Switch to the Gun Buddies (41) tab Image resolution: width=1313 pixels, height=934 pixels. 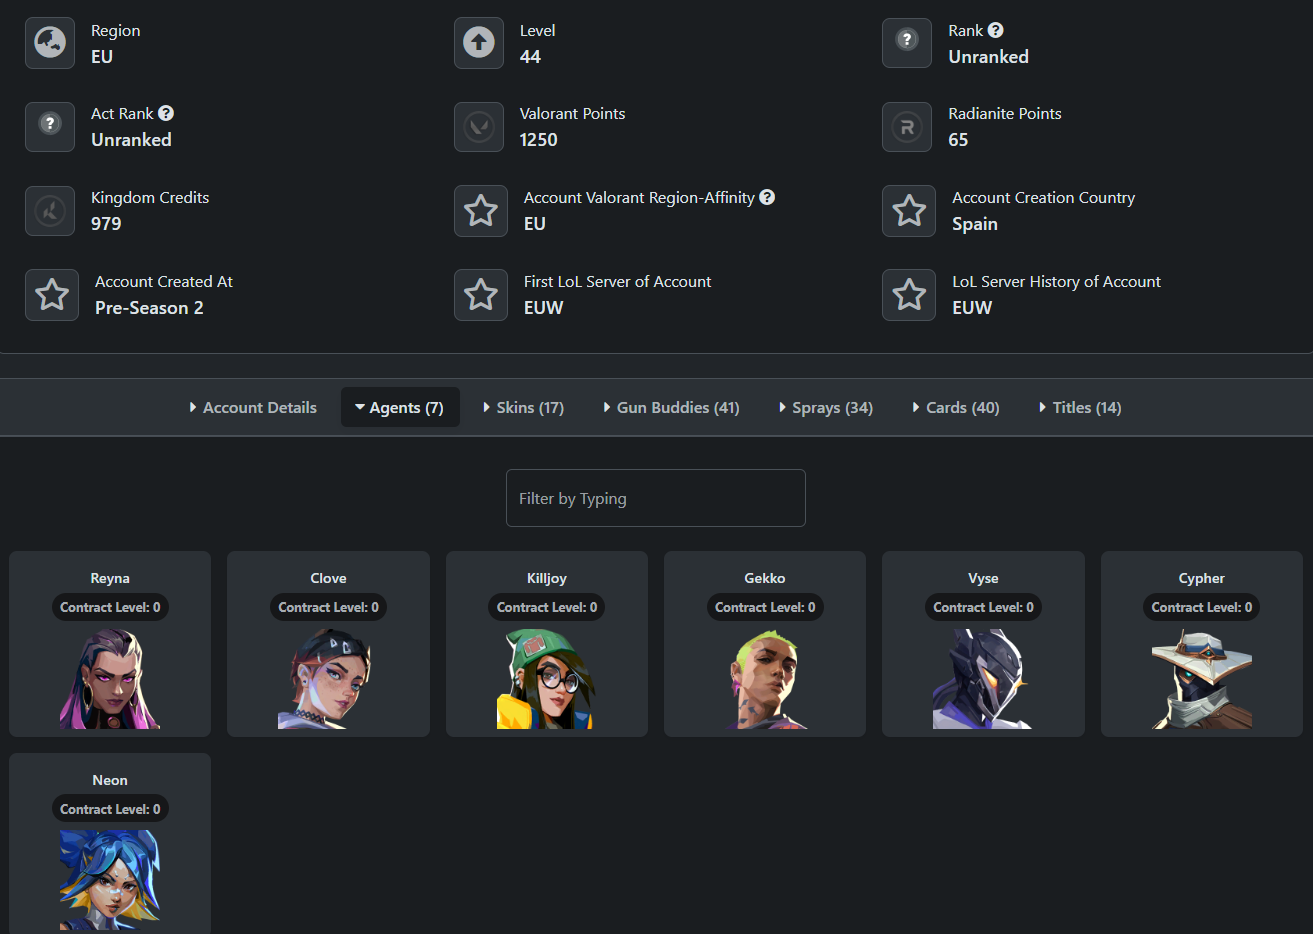(671, 407)
